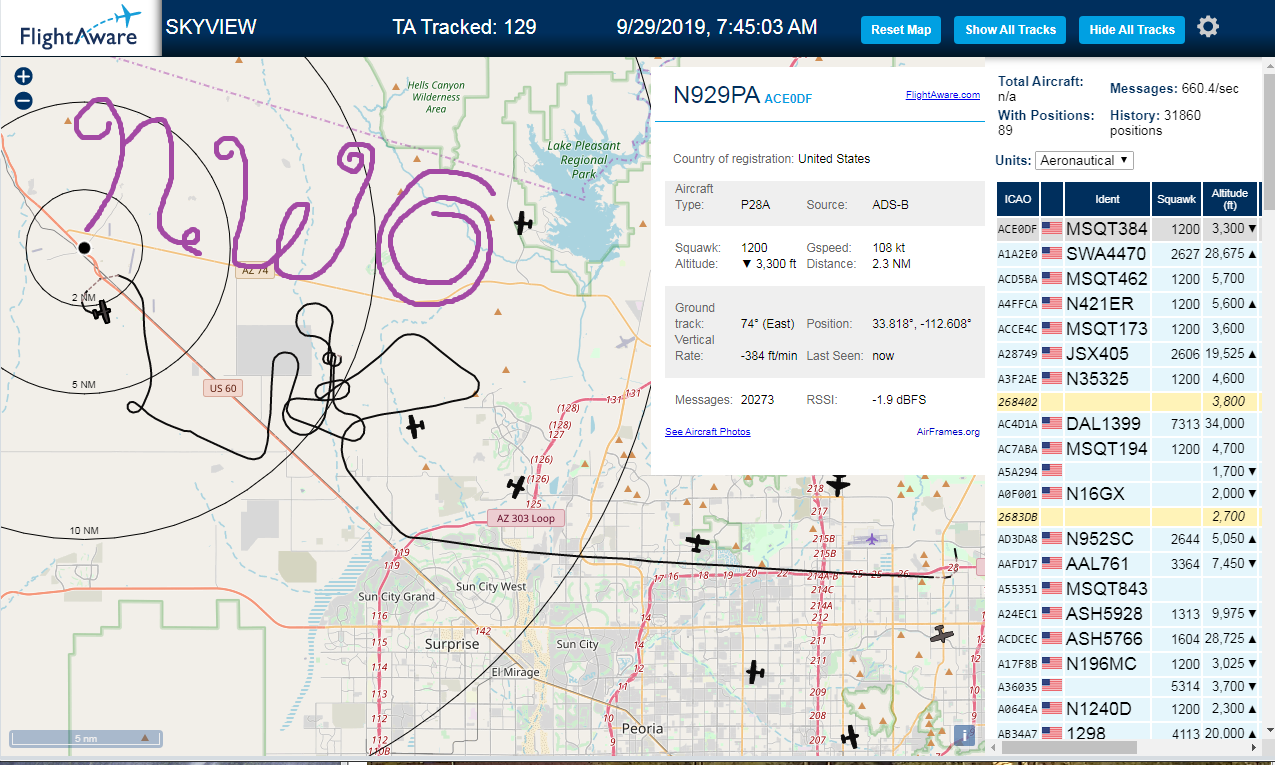Screen dimensions: 1275x765
Task: Zoom in with the plus map button
Action: (24, 76)
